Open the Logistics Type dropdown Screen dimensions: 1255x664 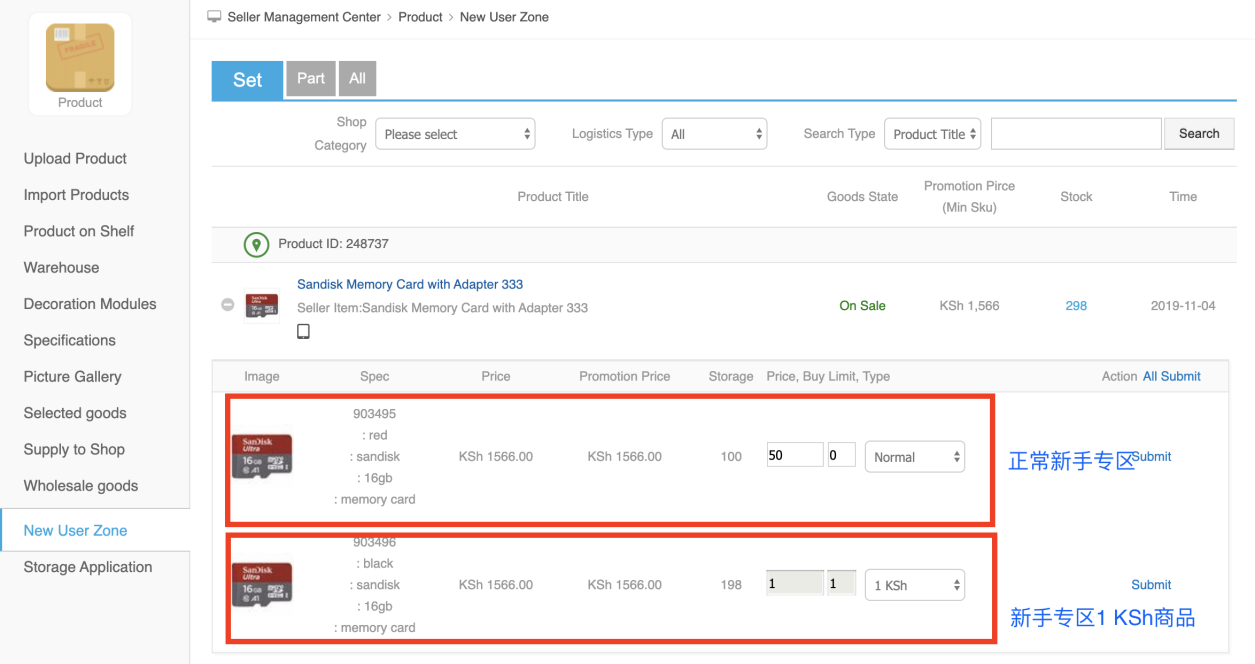[714, 134]
